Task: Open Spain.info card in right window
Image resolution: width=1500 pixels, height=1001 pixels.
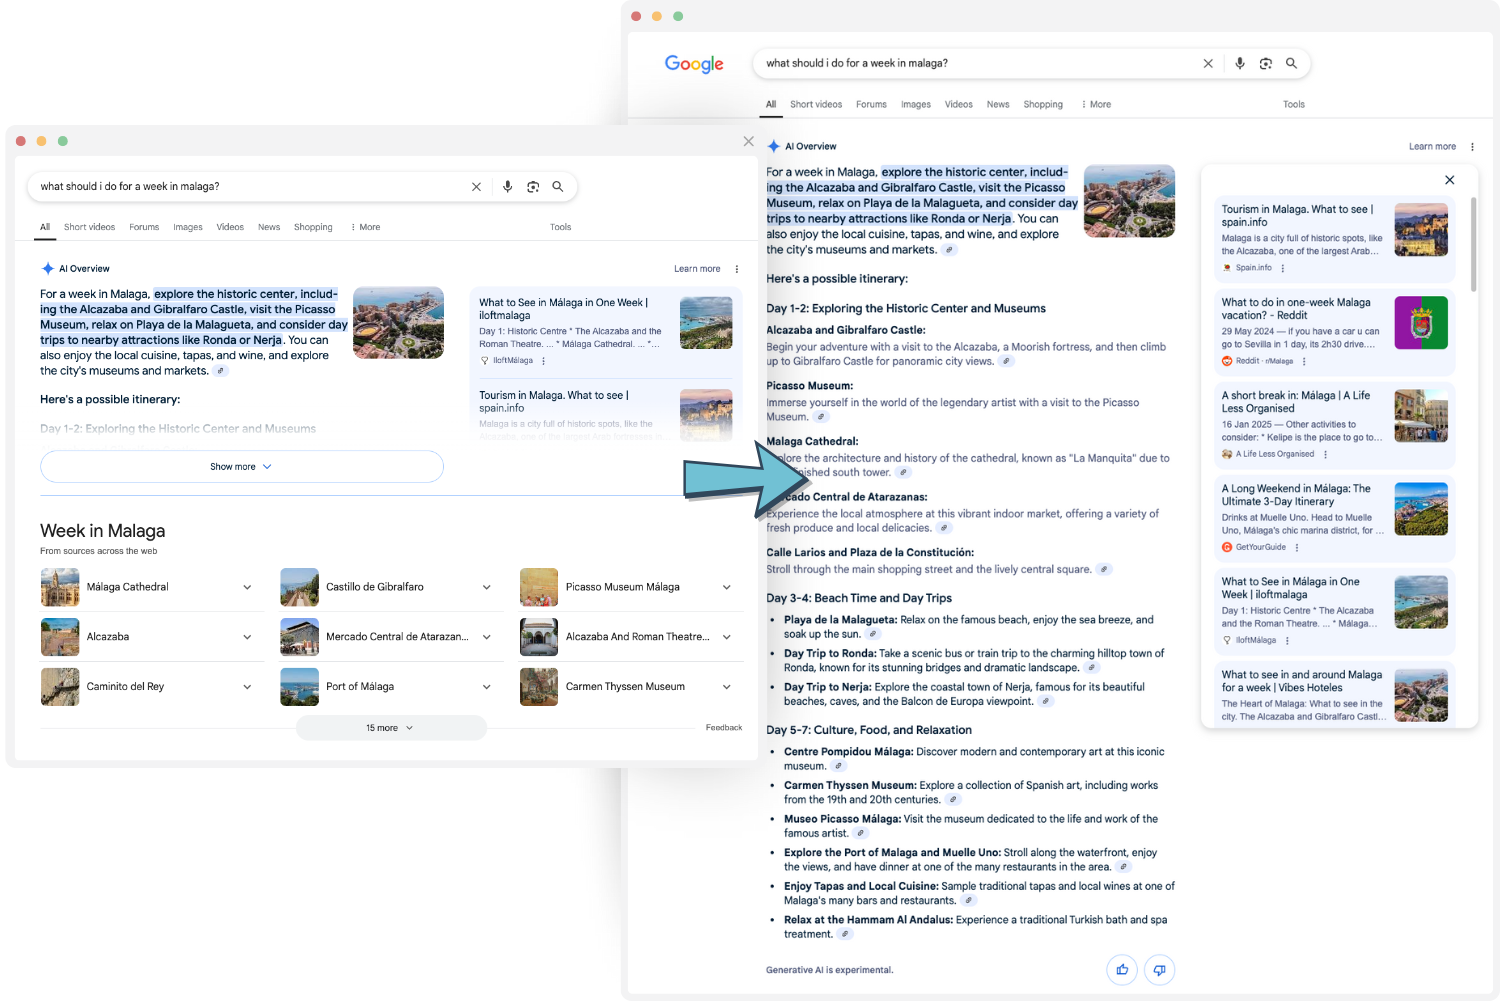Action: pos(1334,239)
